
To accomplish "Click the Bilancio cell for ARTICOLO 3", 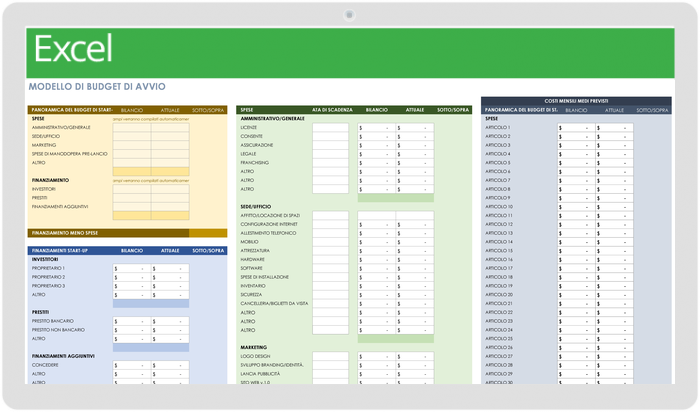I will pyautogui.click(x=576, y=145).
